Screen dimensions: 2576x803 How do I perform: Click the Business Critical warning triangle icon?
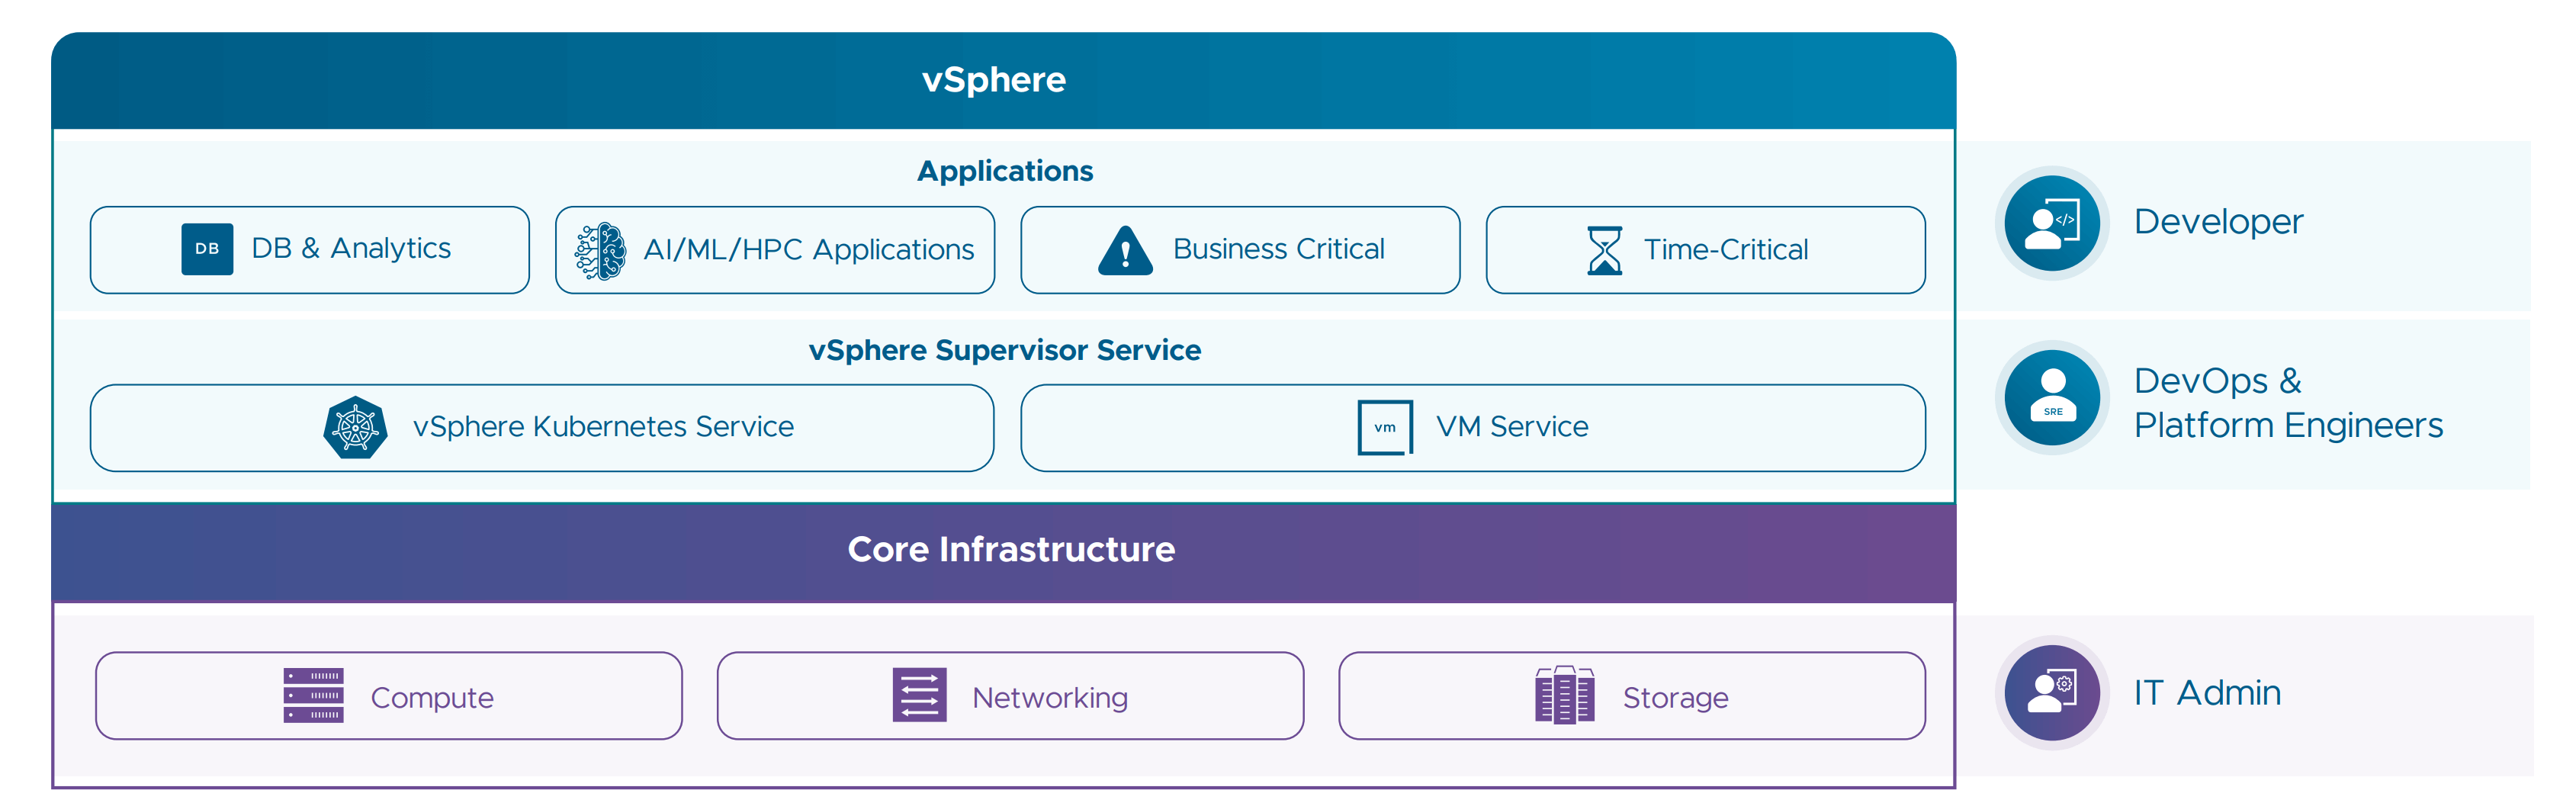click(1125, 250)
